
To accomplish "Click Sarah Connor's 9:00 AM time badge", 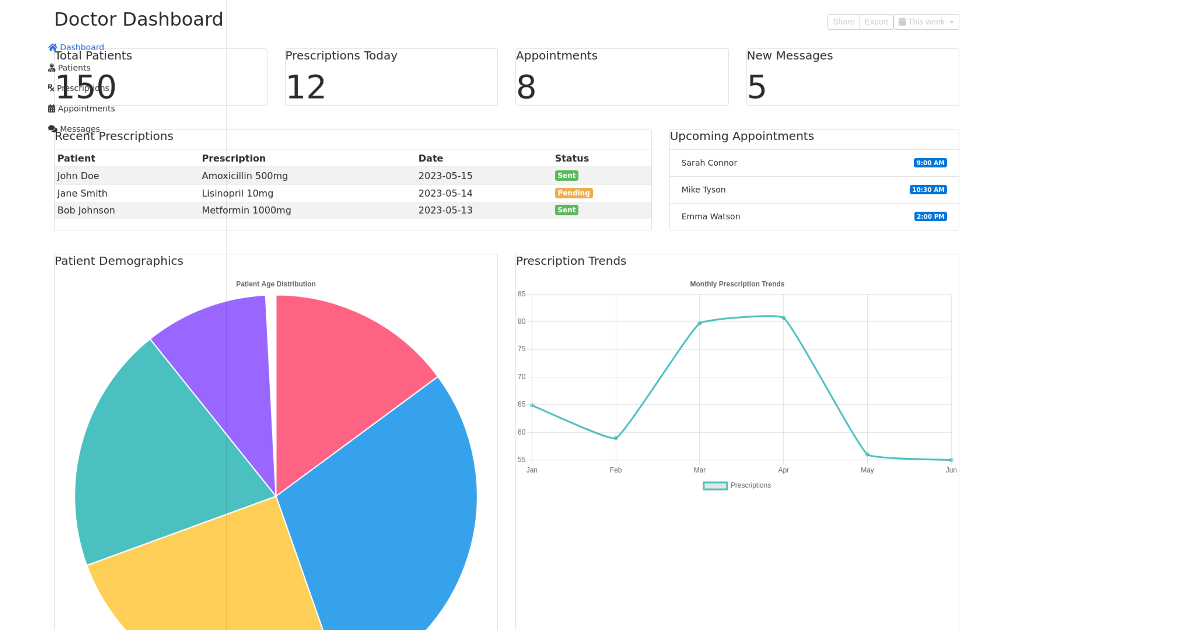I will (930, 162).
